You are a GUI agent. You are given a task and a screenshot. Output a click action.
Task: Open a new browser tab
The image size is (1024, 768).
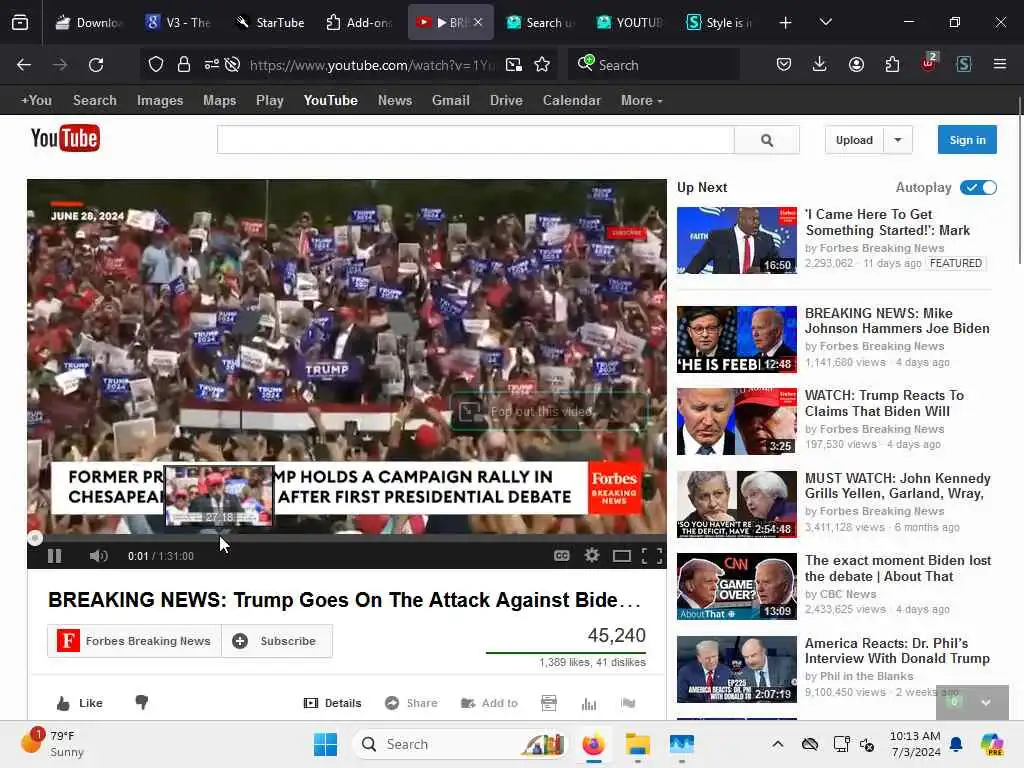(786, 23)
